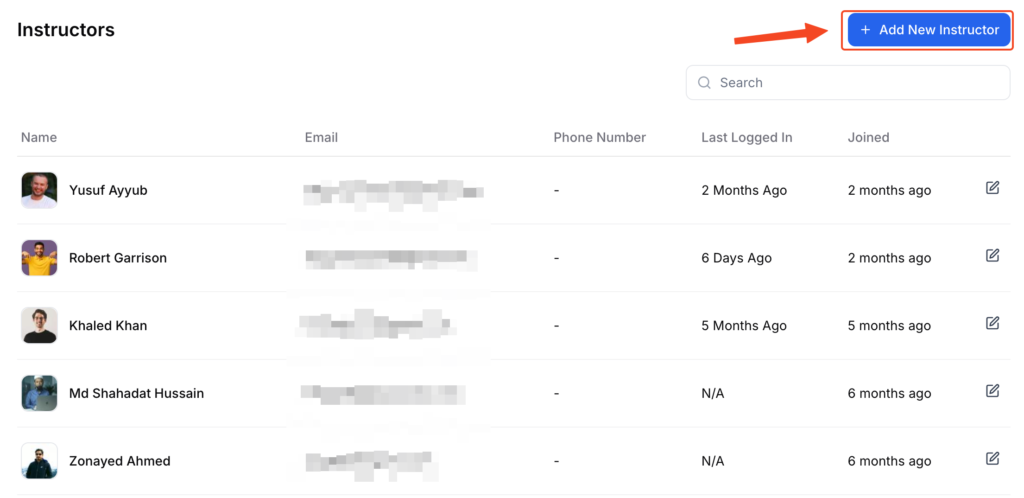Edit Yusuf Ayyub using pencil icon
This screenshot has width=1024, height=498.
(x=992, y=188)
